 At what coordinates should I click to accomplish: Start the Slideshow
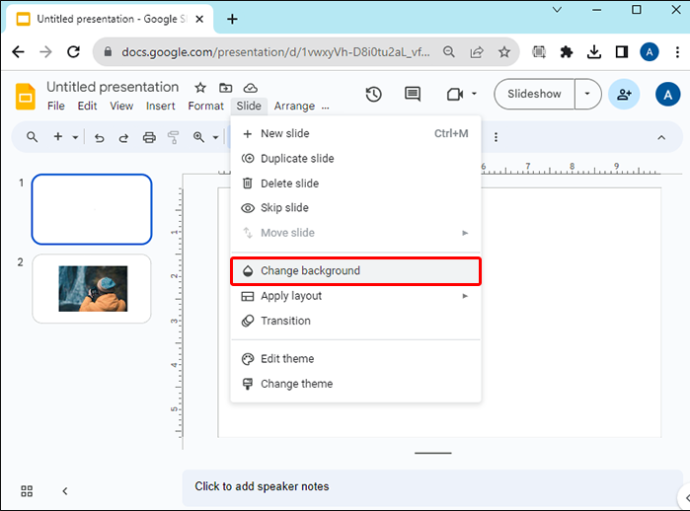[534, 94]
